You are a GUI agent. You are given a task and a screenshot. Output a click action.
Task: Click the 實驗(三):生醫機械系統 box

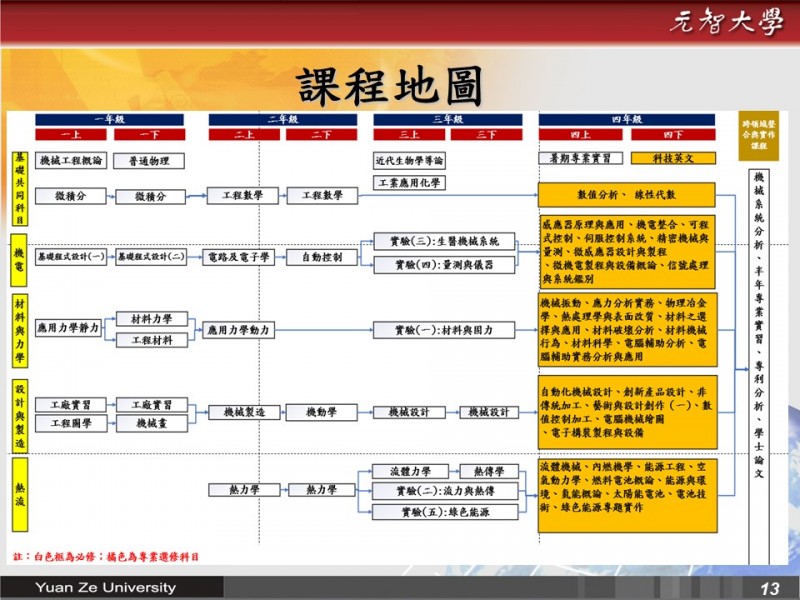coord(443,242)
